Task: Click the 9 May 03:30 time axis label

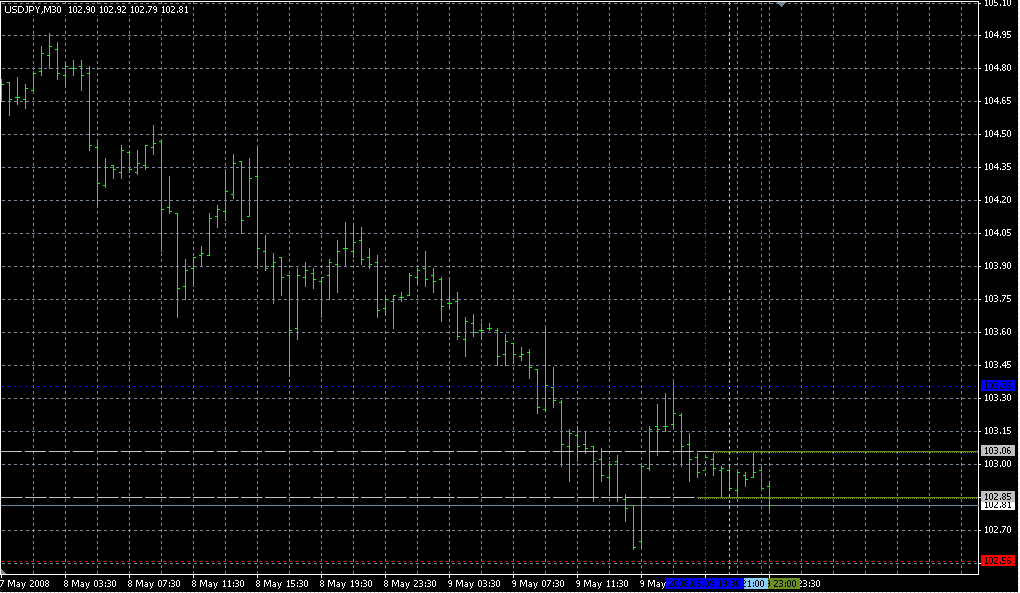Action: [x=473, y=583]
